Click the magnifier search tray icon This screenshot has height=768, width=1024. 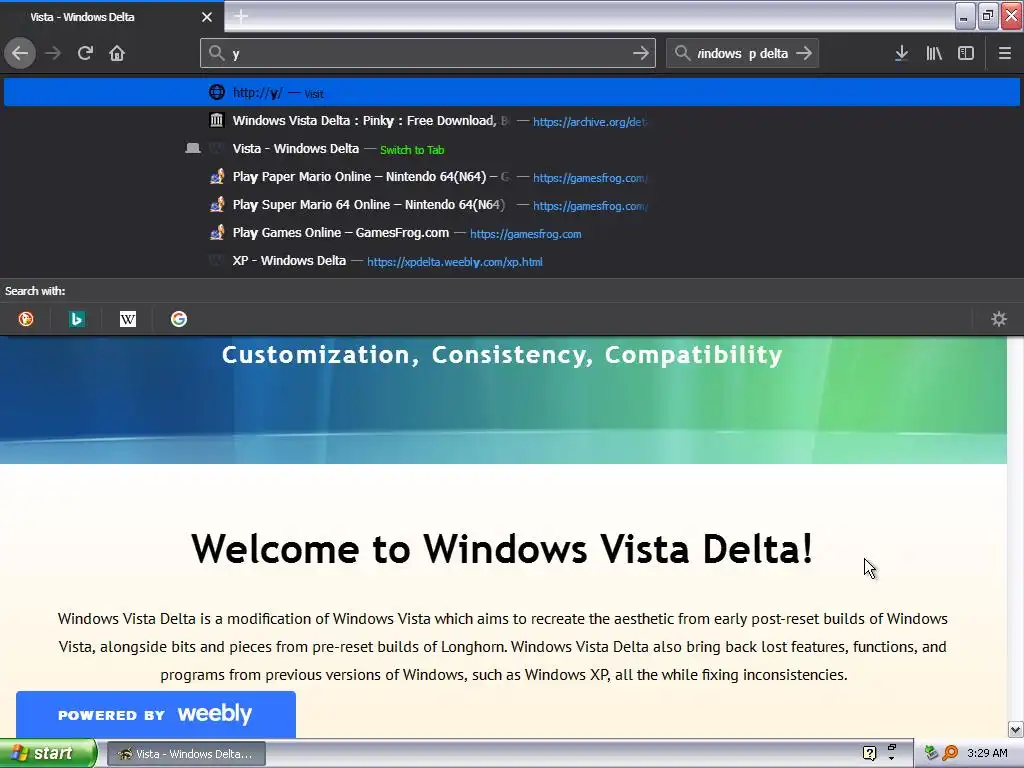(x=950, y=753)
